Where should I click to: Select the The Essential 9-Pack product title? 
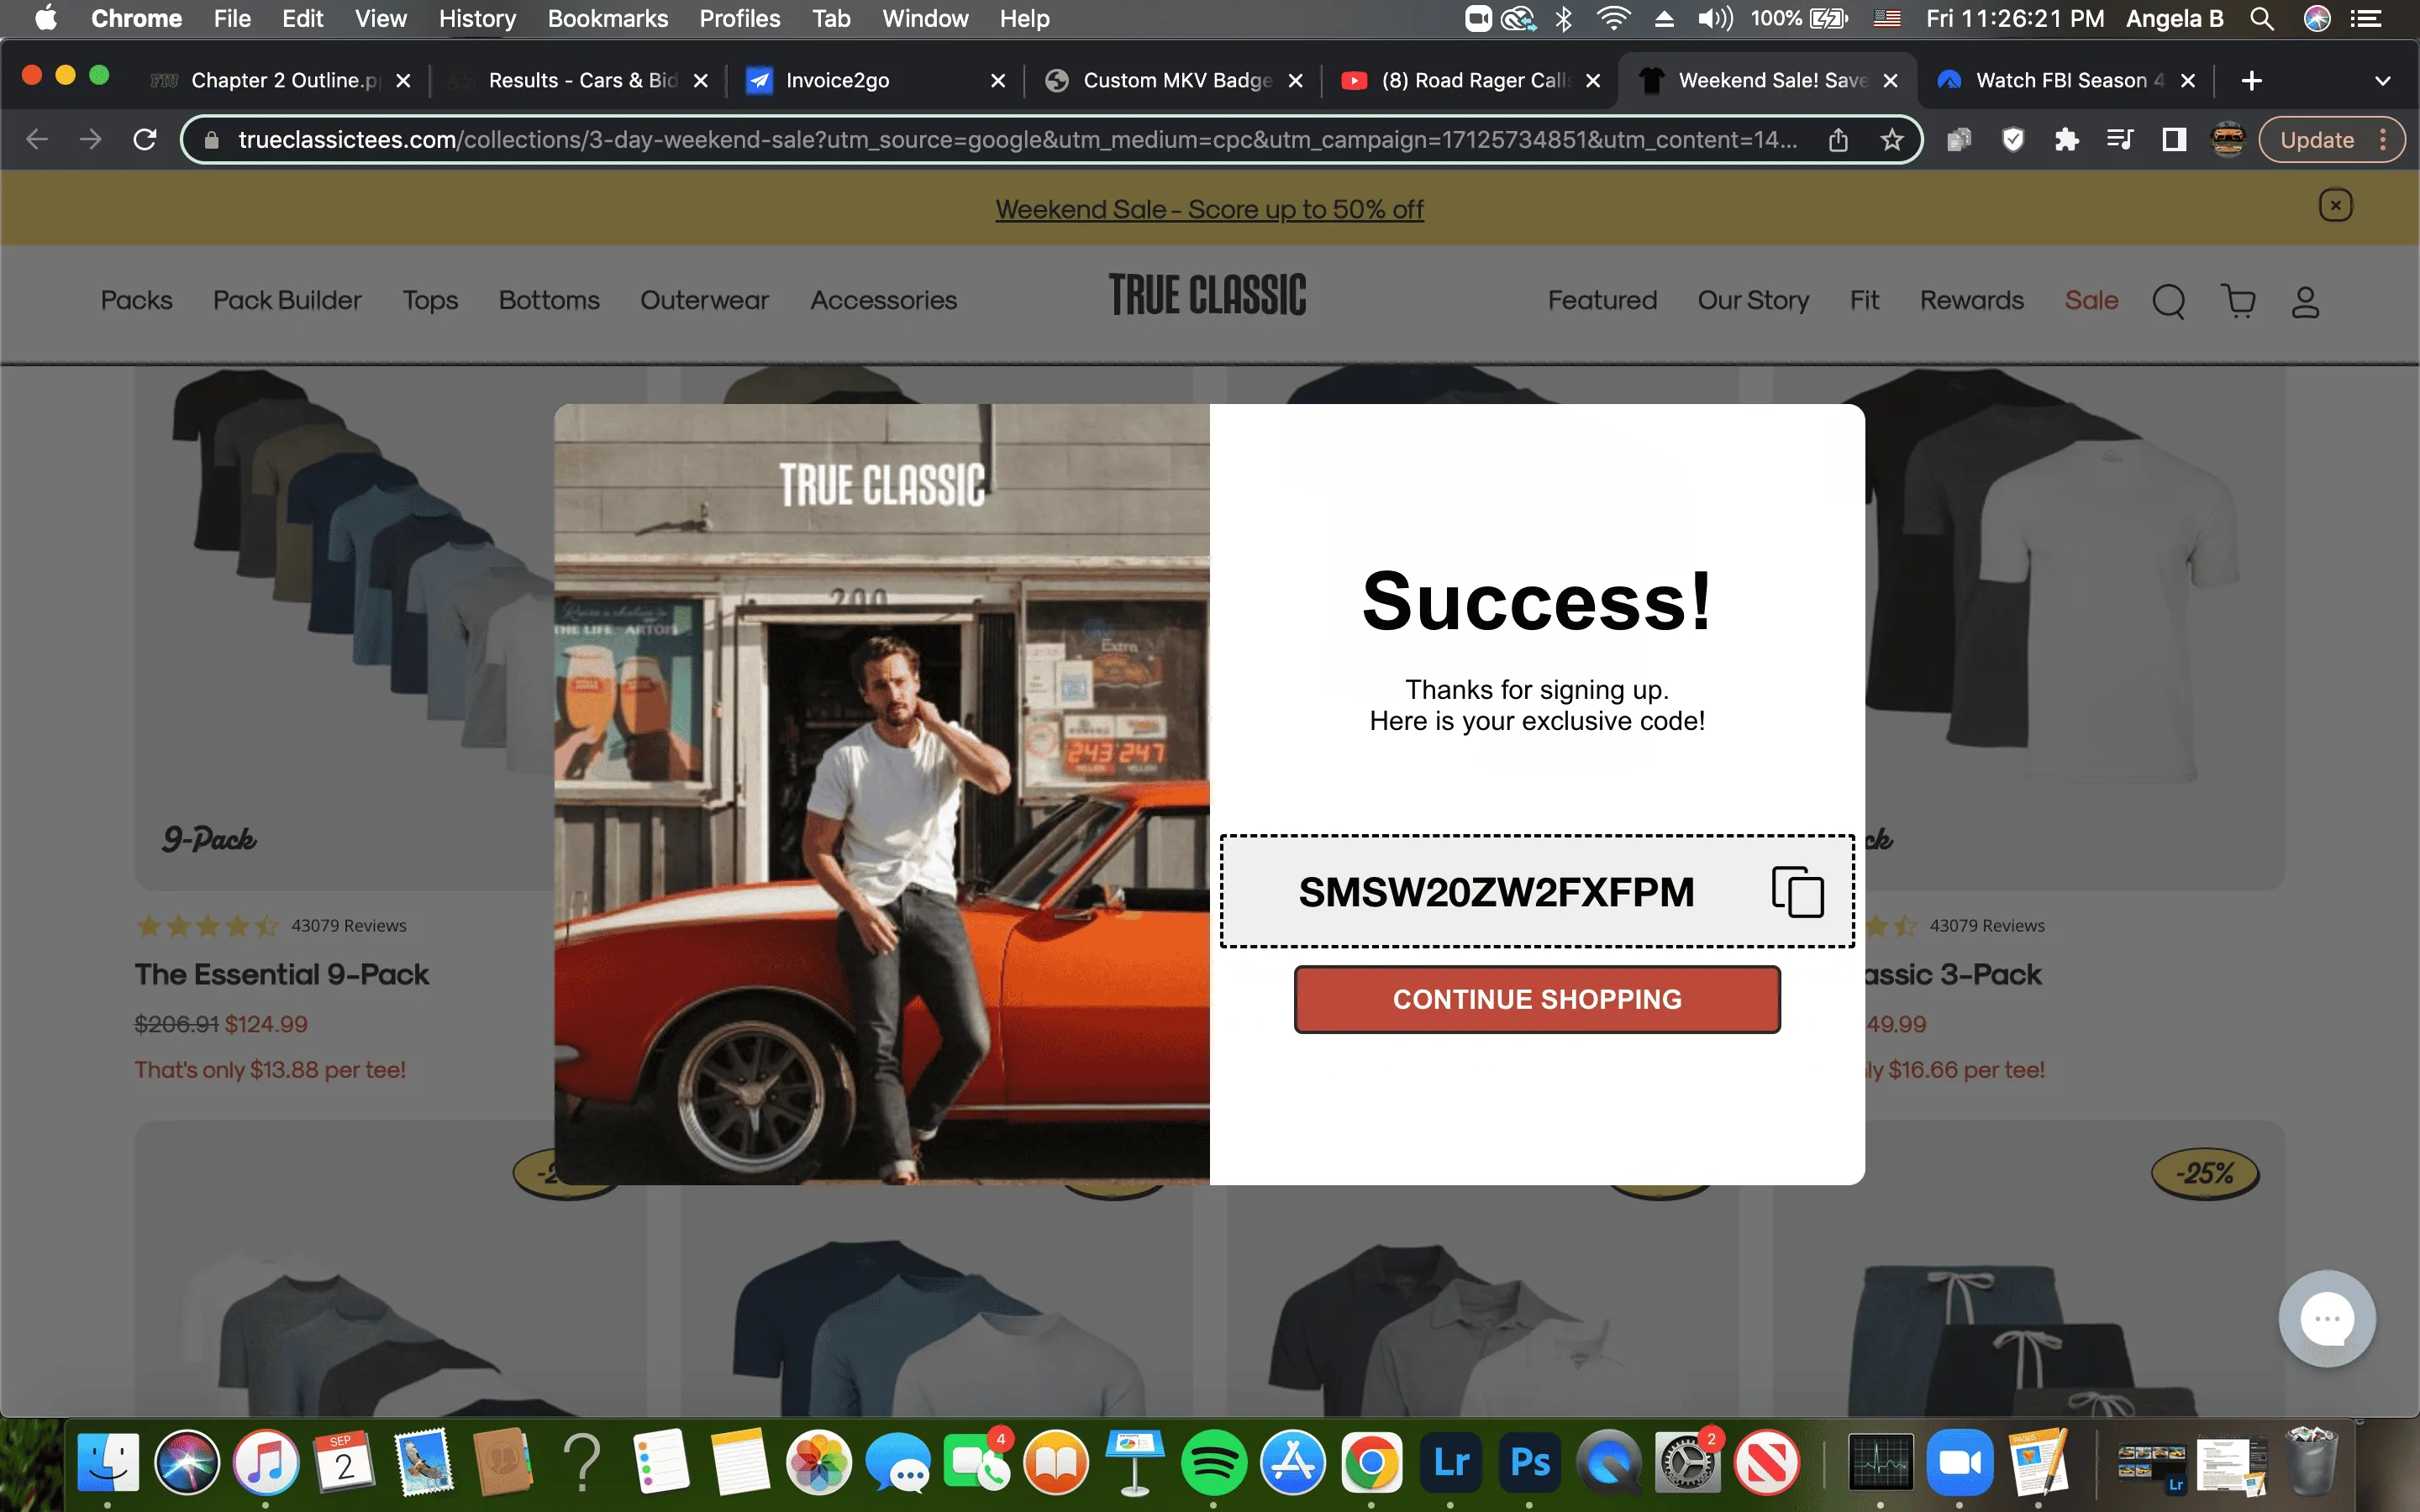click(282, 974)
